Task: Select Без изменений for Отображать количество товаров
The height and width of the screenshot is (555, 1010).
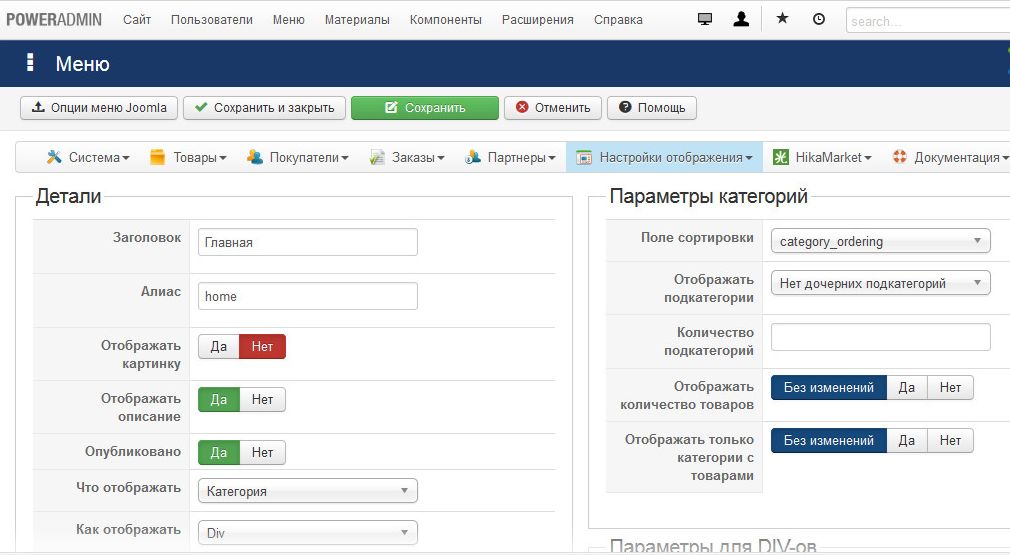Action: click(x=828, y=388)
